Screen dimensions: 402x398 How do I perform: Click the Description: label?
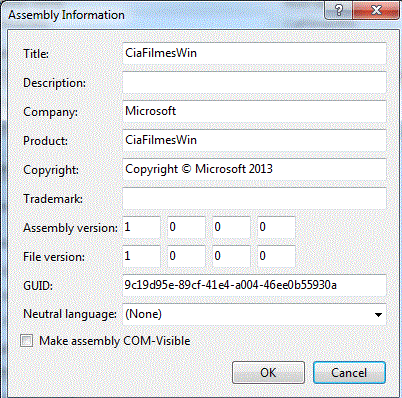[x=54, y=83]
